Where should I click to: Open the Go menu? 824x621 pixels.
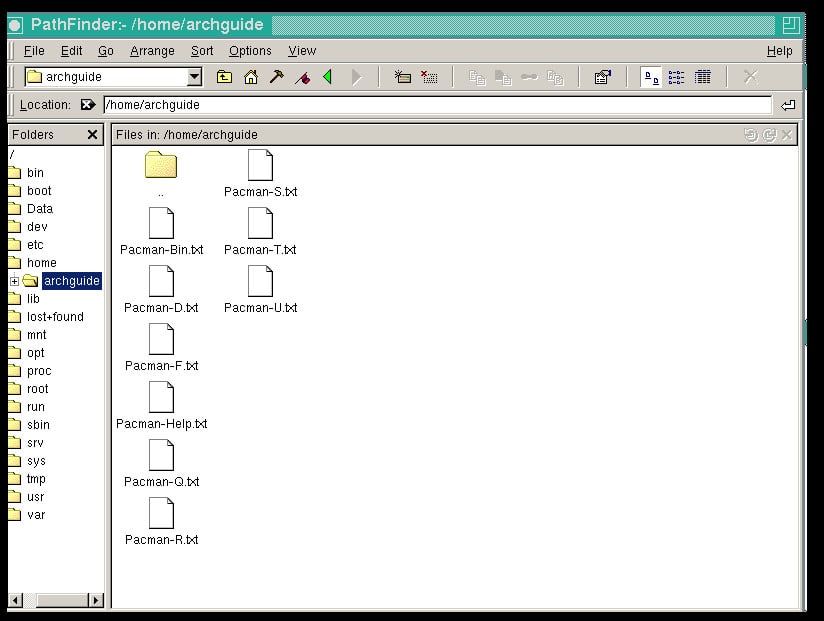(x=106, y=51)
